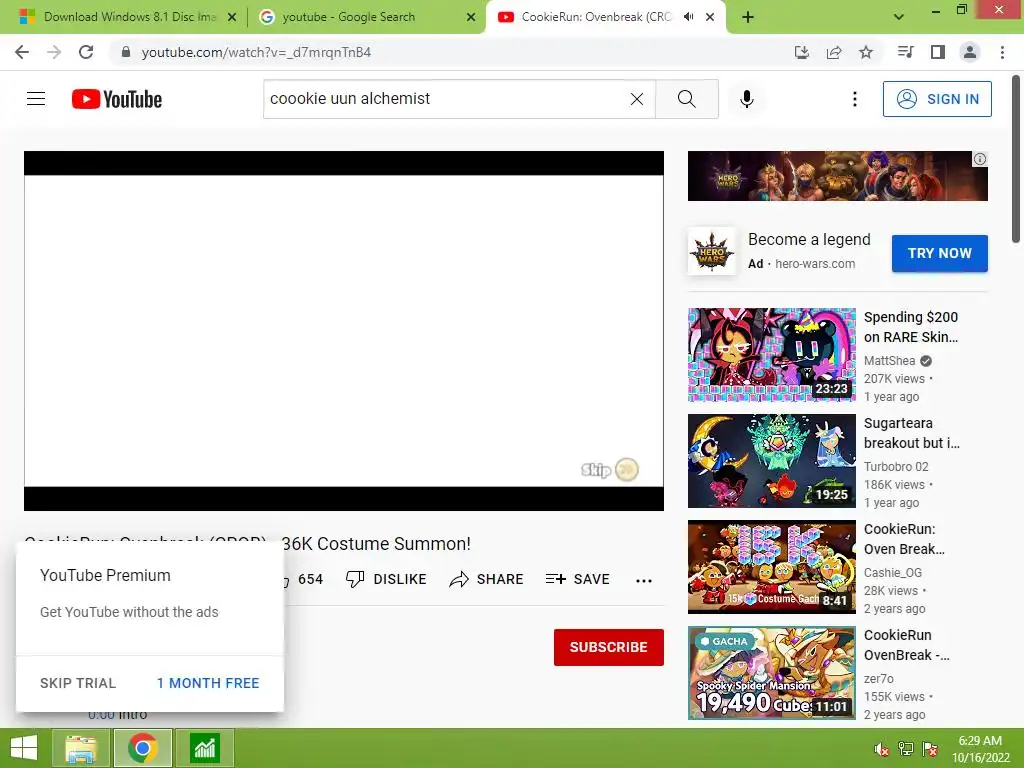Open Spending $200 on RARE Skin thumbnail
Image resolution: width=1024 pixels, height=768 pixels.
point(771,355)
